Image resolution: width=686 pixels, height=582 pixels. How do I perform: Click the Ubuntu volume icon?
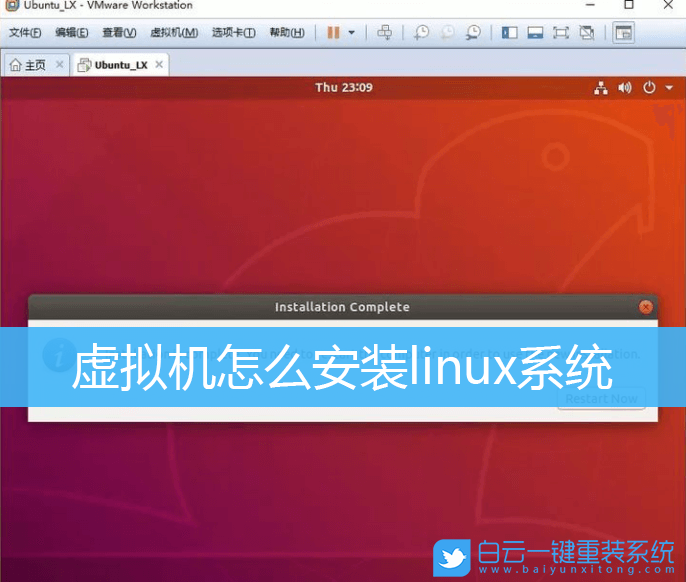pos(625,88)
